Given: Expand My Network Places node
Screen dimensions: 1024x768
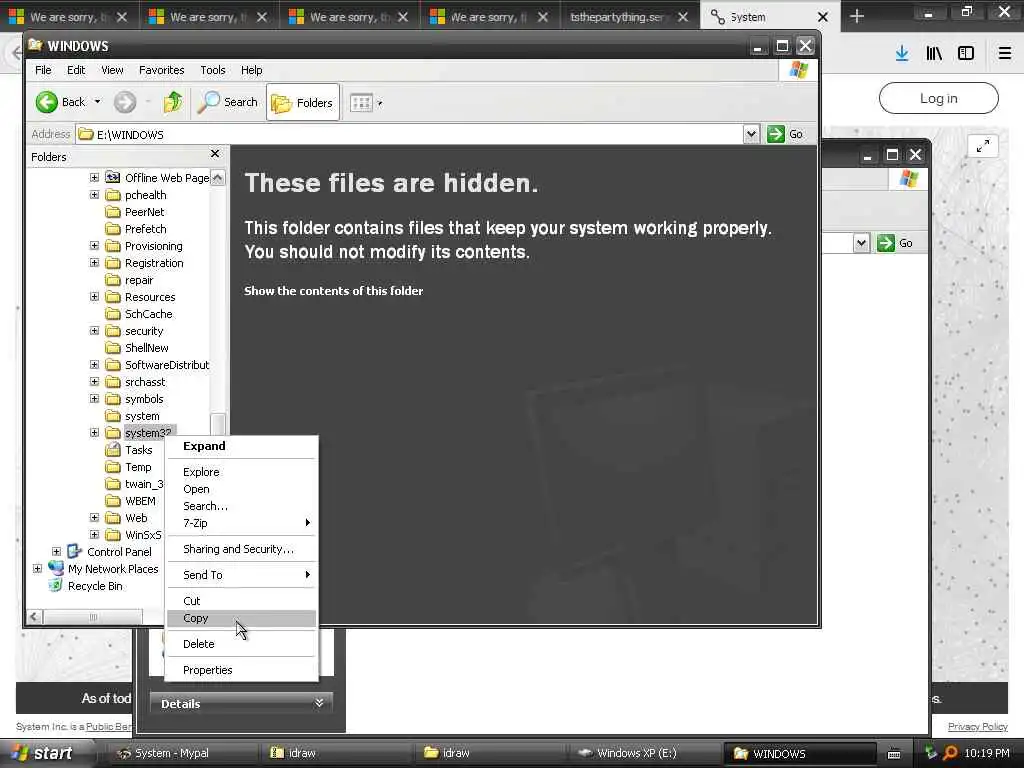Looking at the screenshot, I should click(x=37, y=568).
